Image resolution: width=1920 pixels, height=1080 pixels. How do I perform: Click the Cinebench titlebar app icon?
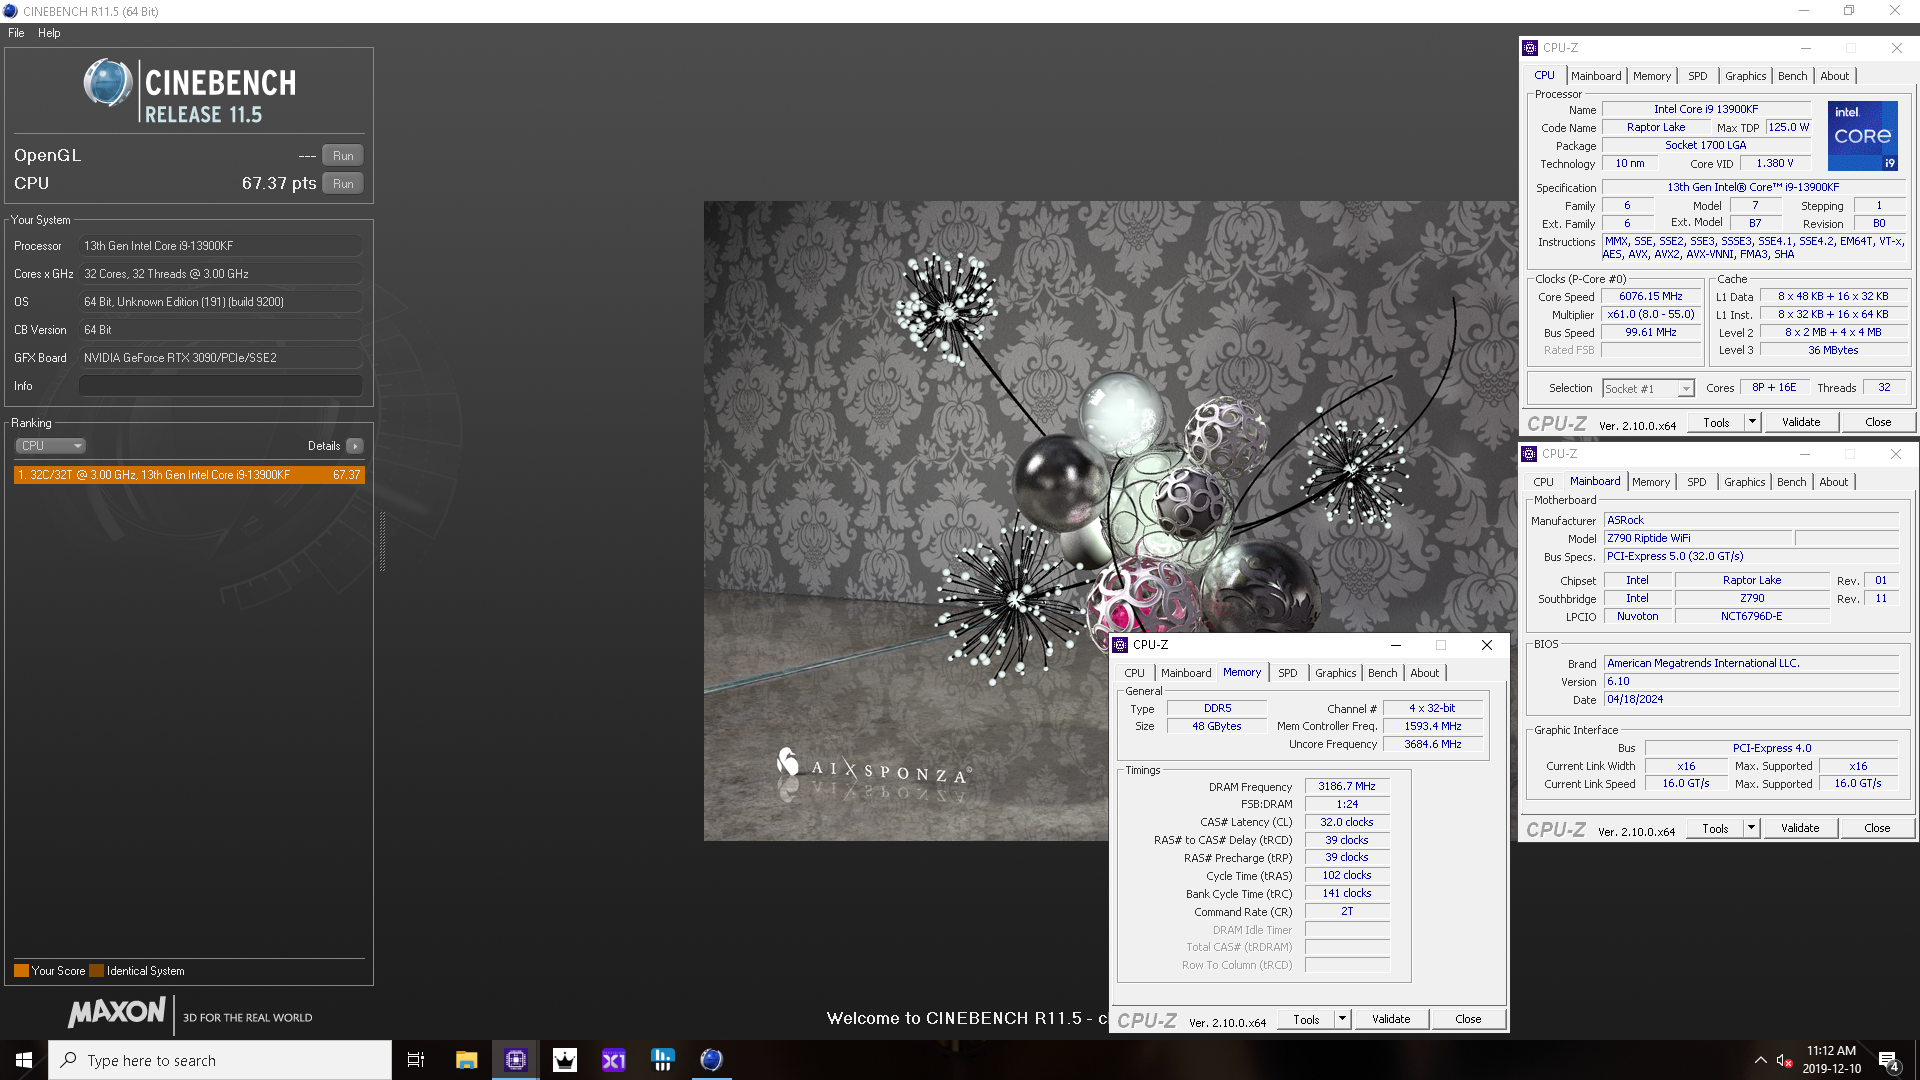(x=10, y=11)
